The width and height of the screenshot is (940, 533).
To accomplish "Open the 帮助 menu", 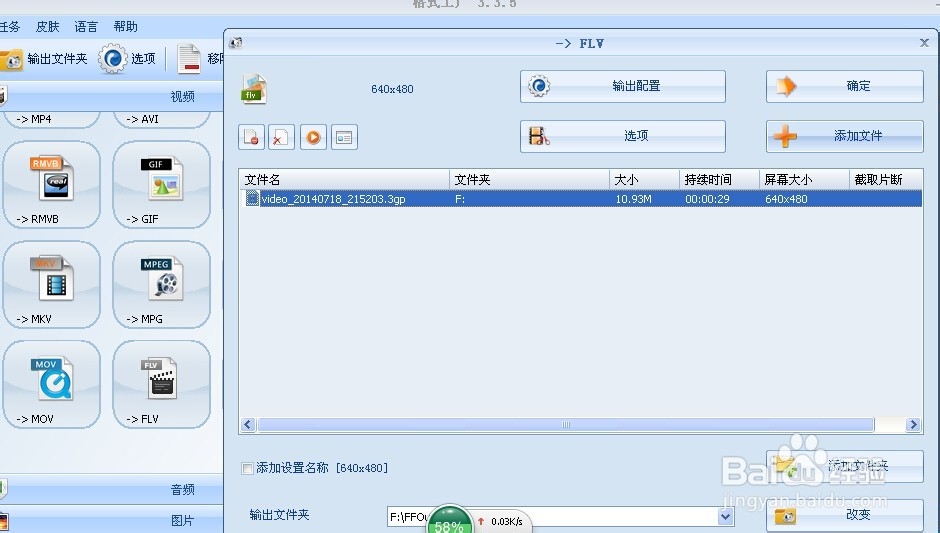I will pyautogui.click(x=125, y=26).
